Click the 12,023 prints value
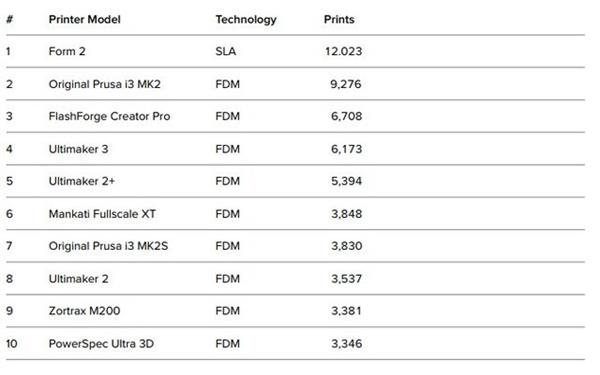Viewport: 600px width, 375px height. click(343, 51)
